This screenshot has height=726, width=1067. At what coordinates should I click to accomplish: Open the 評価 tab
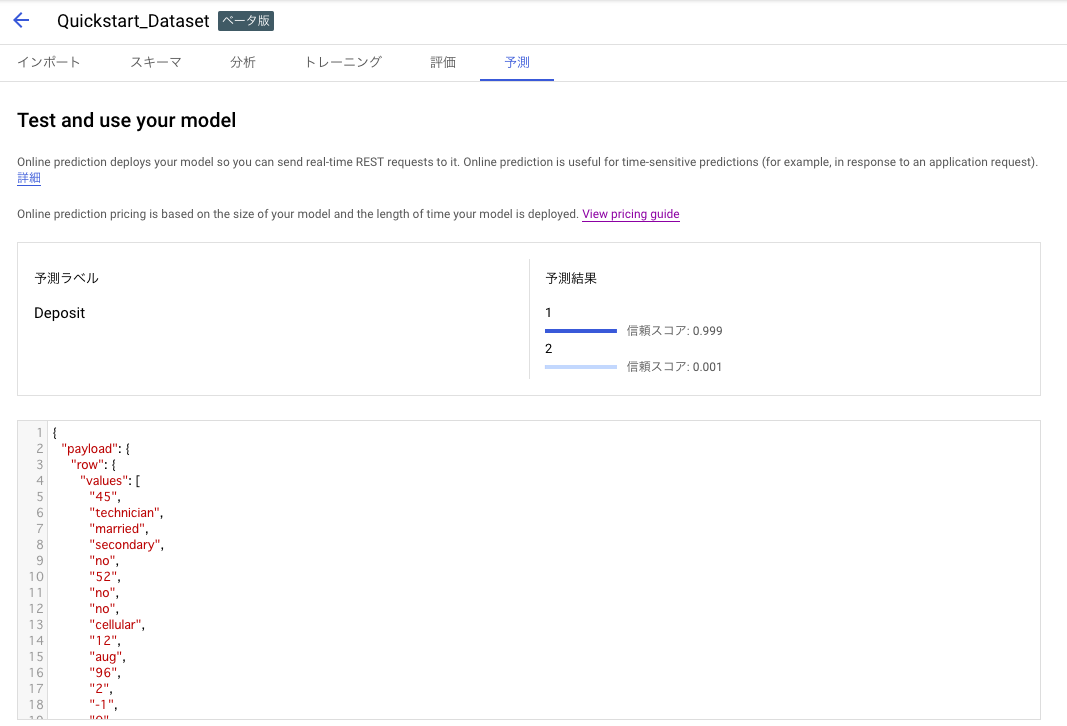coord(443,61)
